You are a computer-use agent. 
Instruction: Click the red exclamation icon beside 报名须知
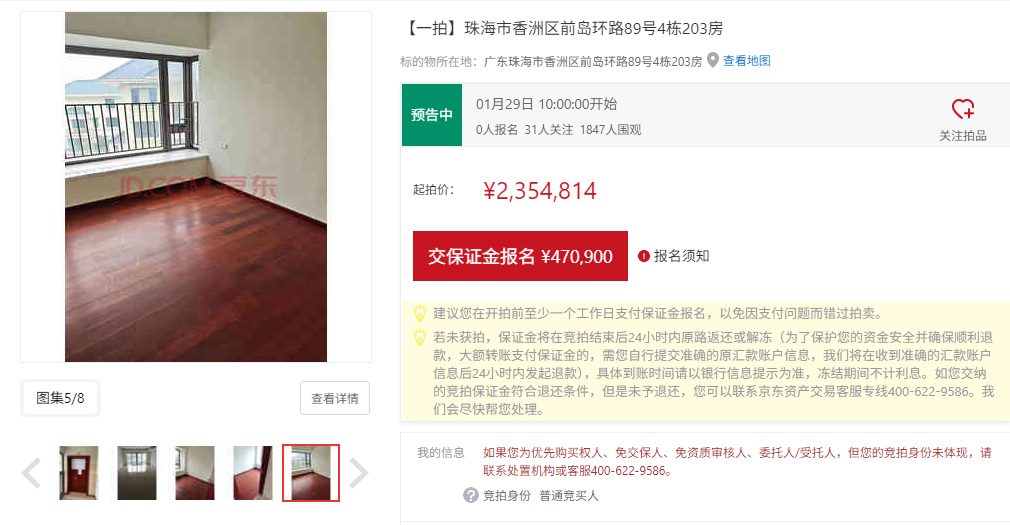tap(643, 256)
